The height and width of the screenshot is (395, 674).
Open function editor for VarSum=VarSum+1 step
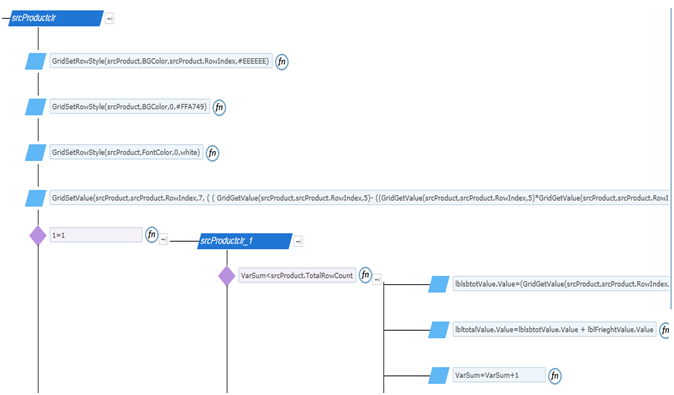tap(555, 376)
